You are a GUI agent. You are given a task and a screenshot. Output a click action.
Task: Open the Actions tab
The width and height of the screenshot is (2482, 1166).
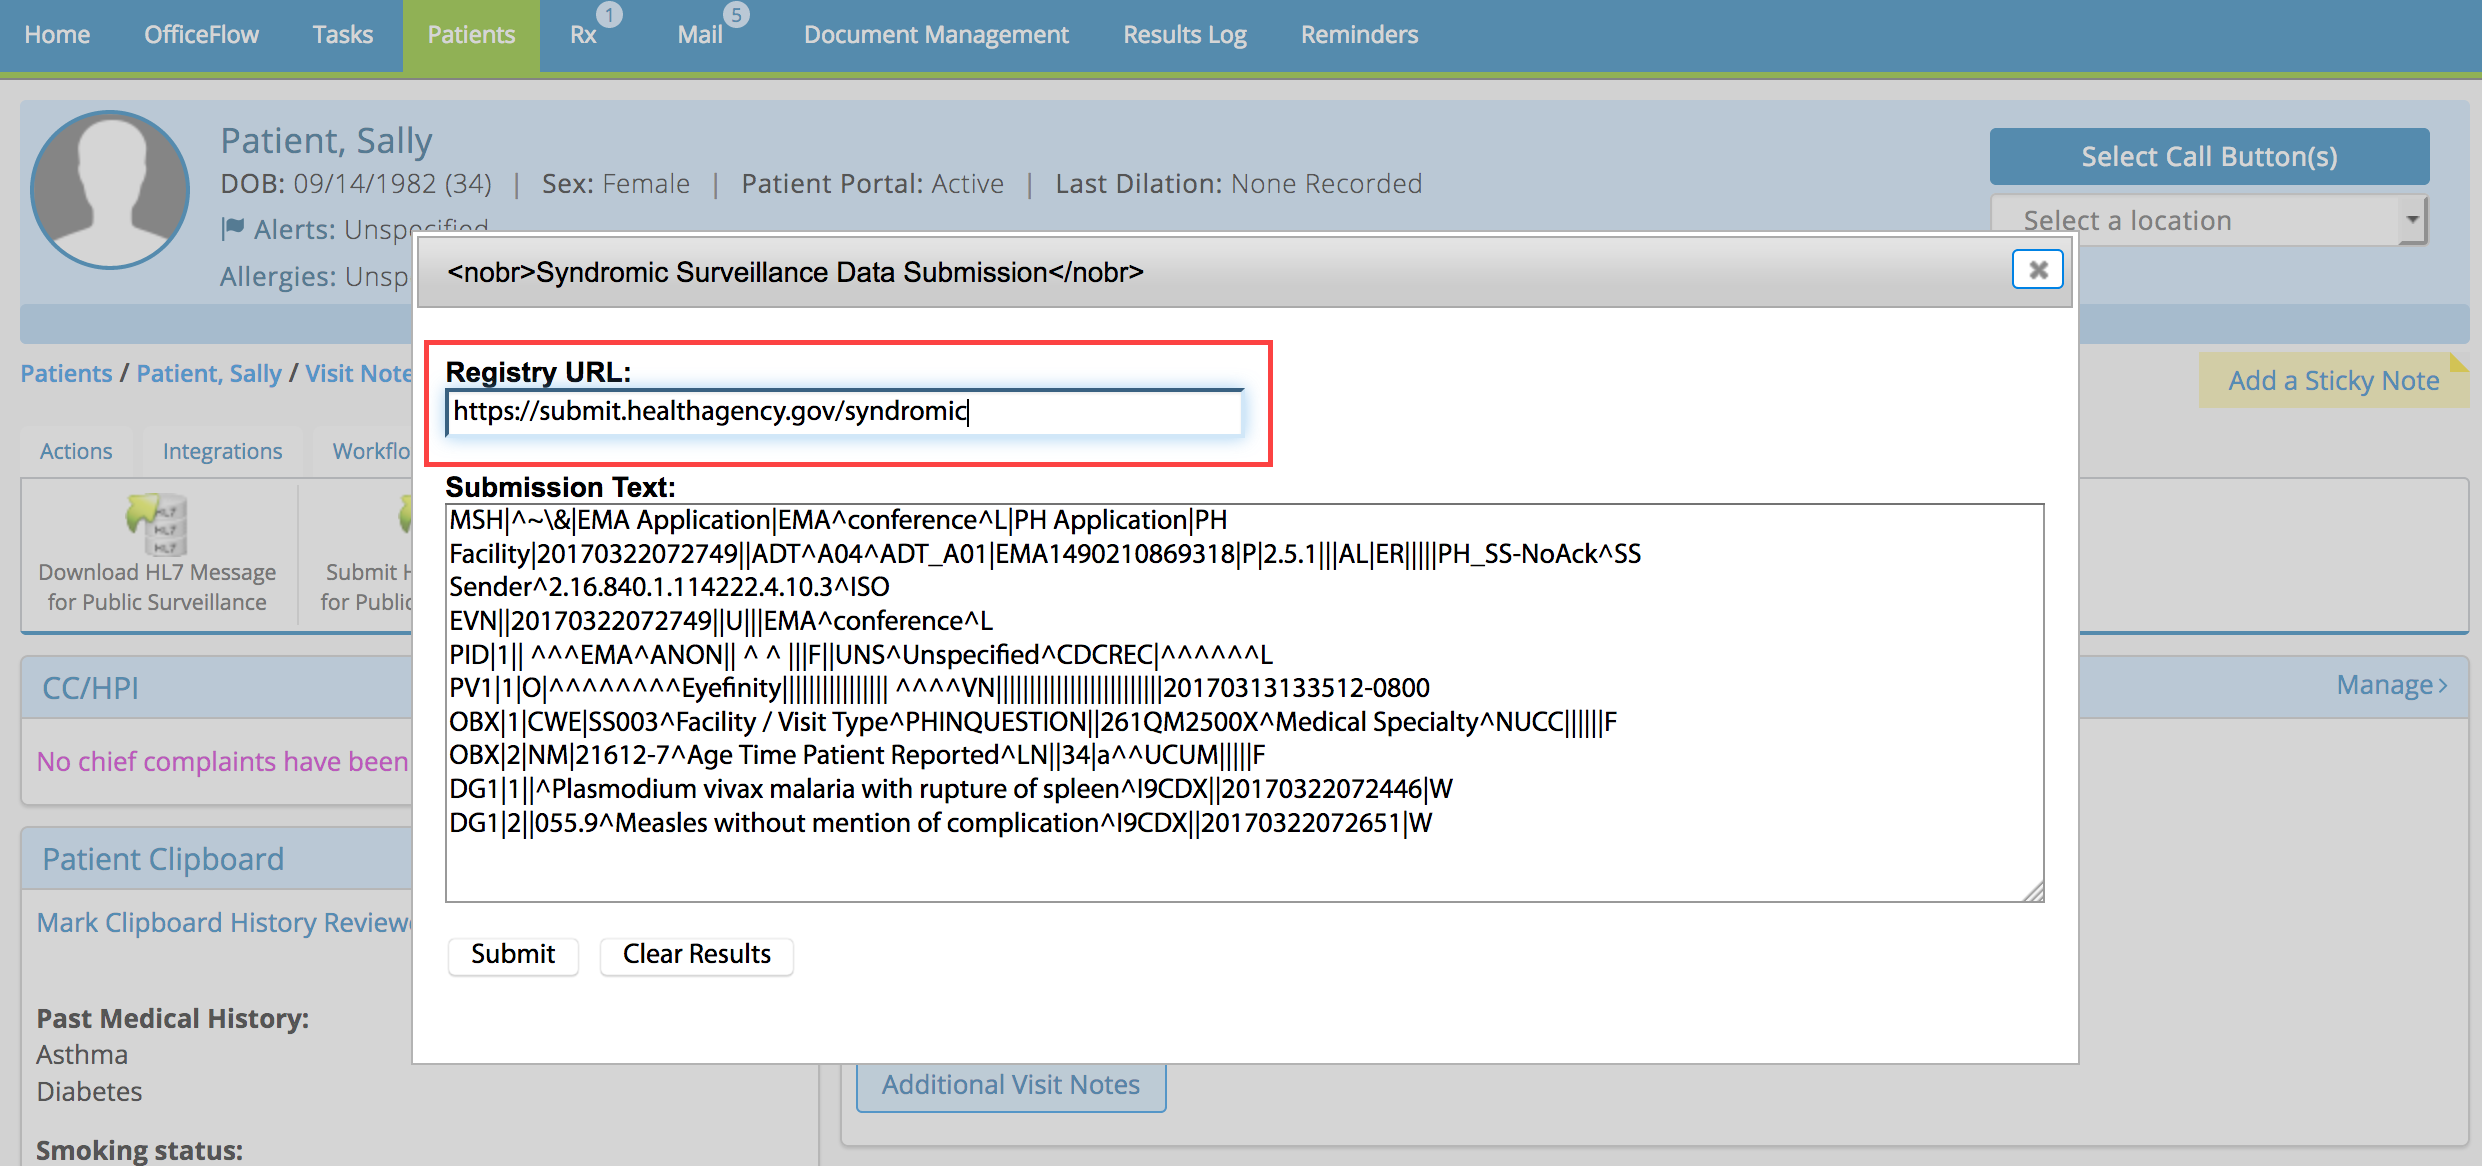76,451
